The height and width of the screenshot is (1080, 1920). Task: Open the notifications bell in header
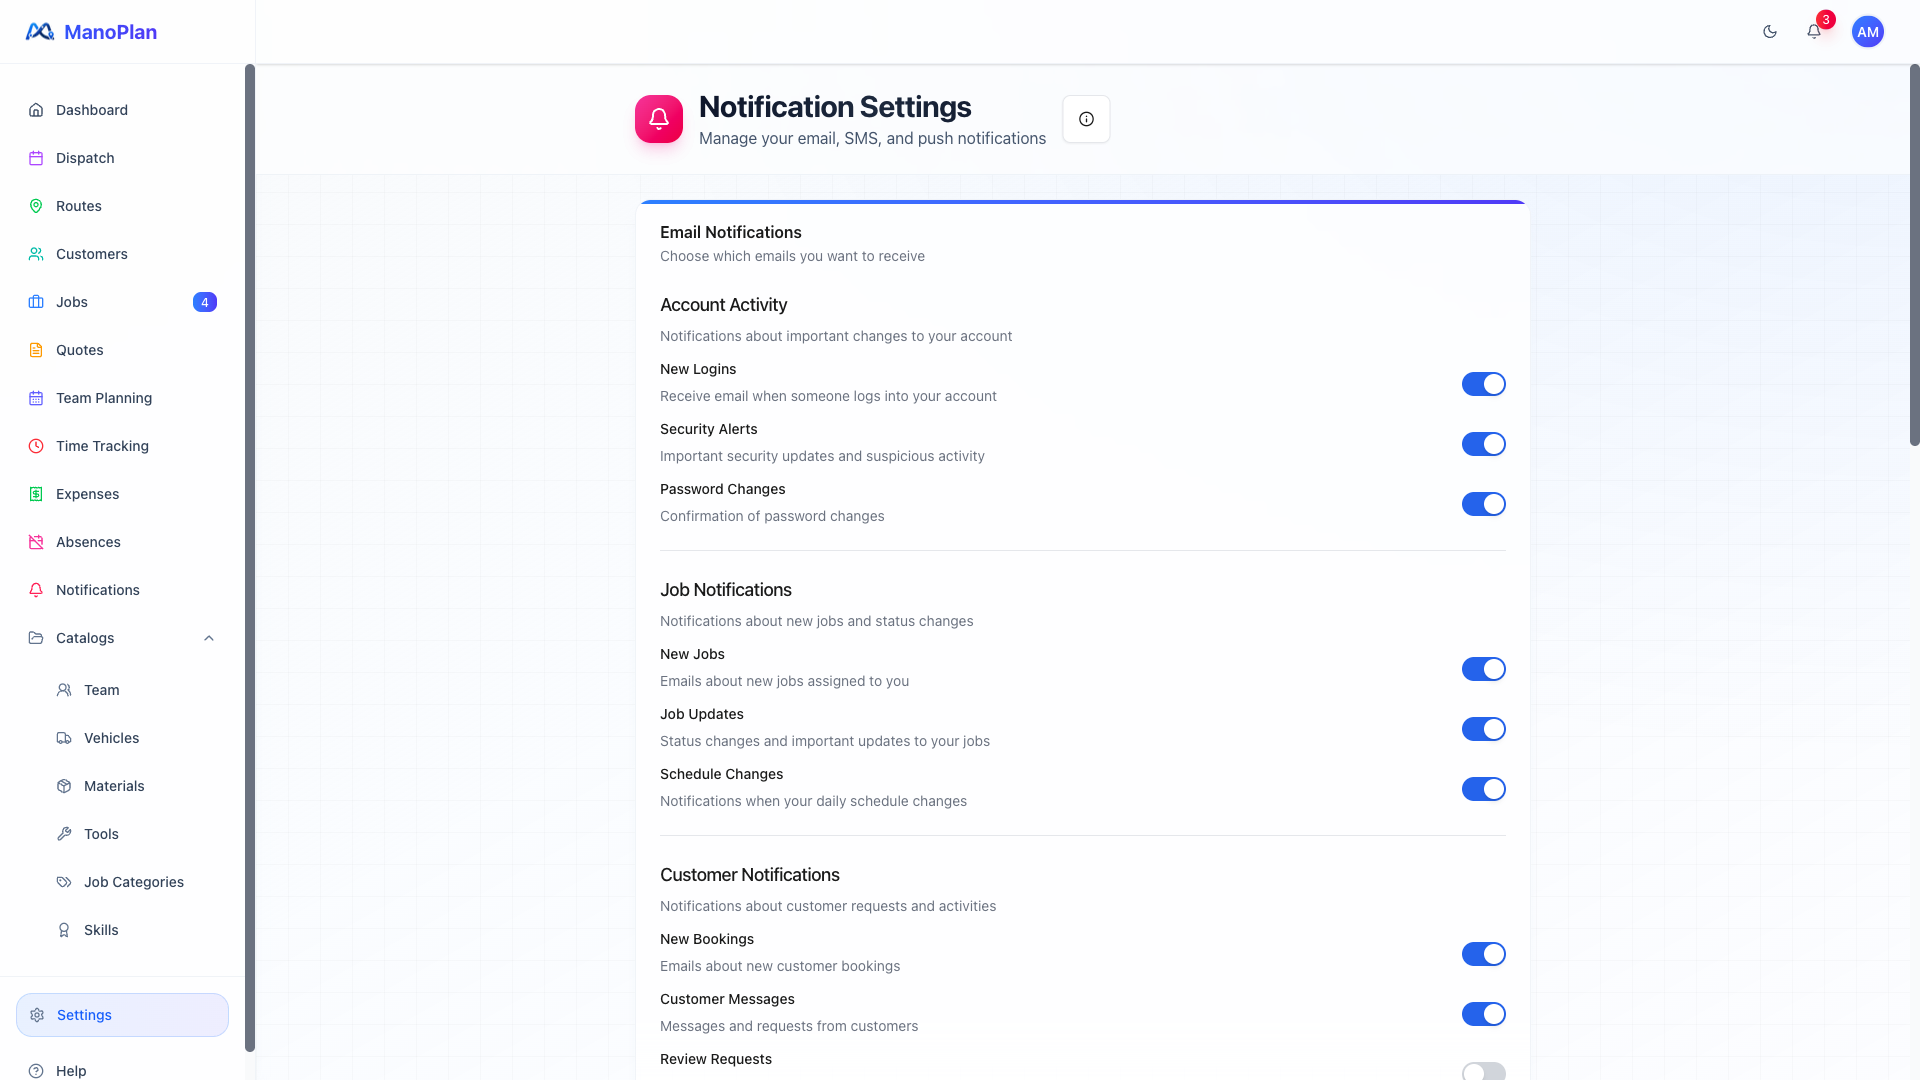[x=1813, y=32]
